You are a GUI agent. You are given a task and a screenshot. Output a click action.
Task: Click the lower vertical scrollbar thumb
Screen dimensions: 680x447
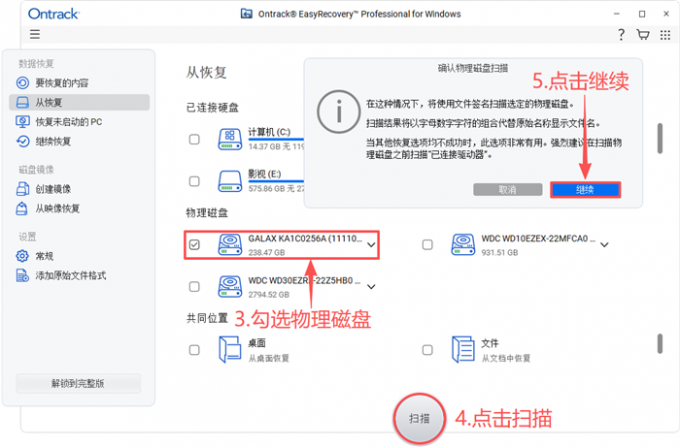(x=660, y=343)
